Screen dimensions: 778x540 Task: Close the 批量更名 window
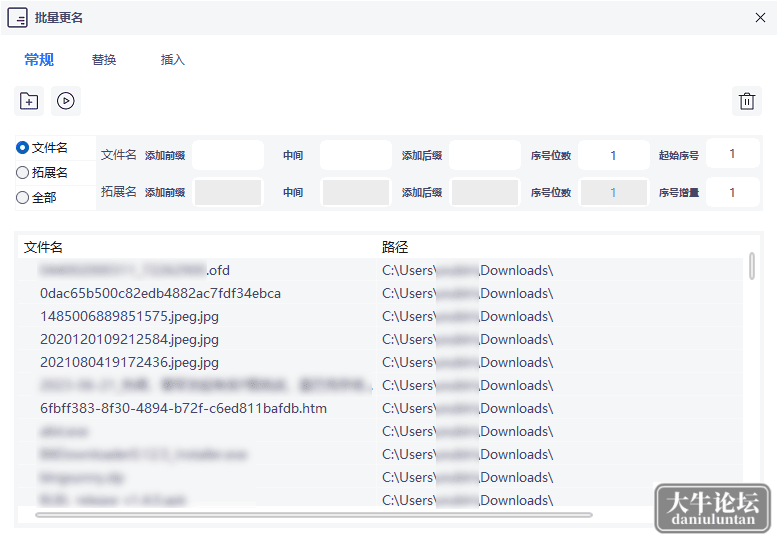click(760, 18)
